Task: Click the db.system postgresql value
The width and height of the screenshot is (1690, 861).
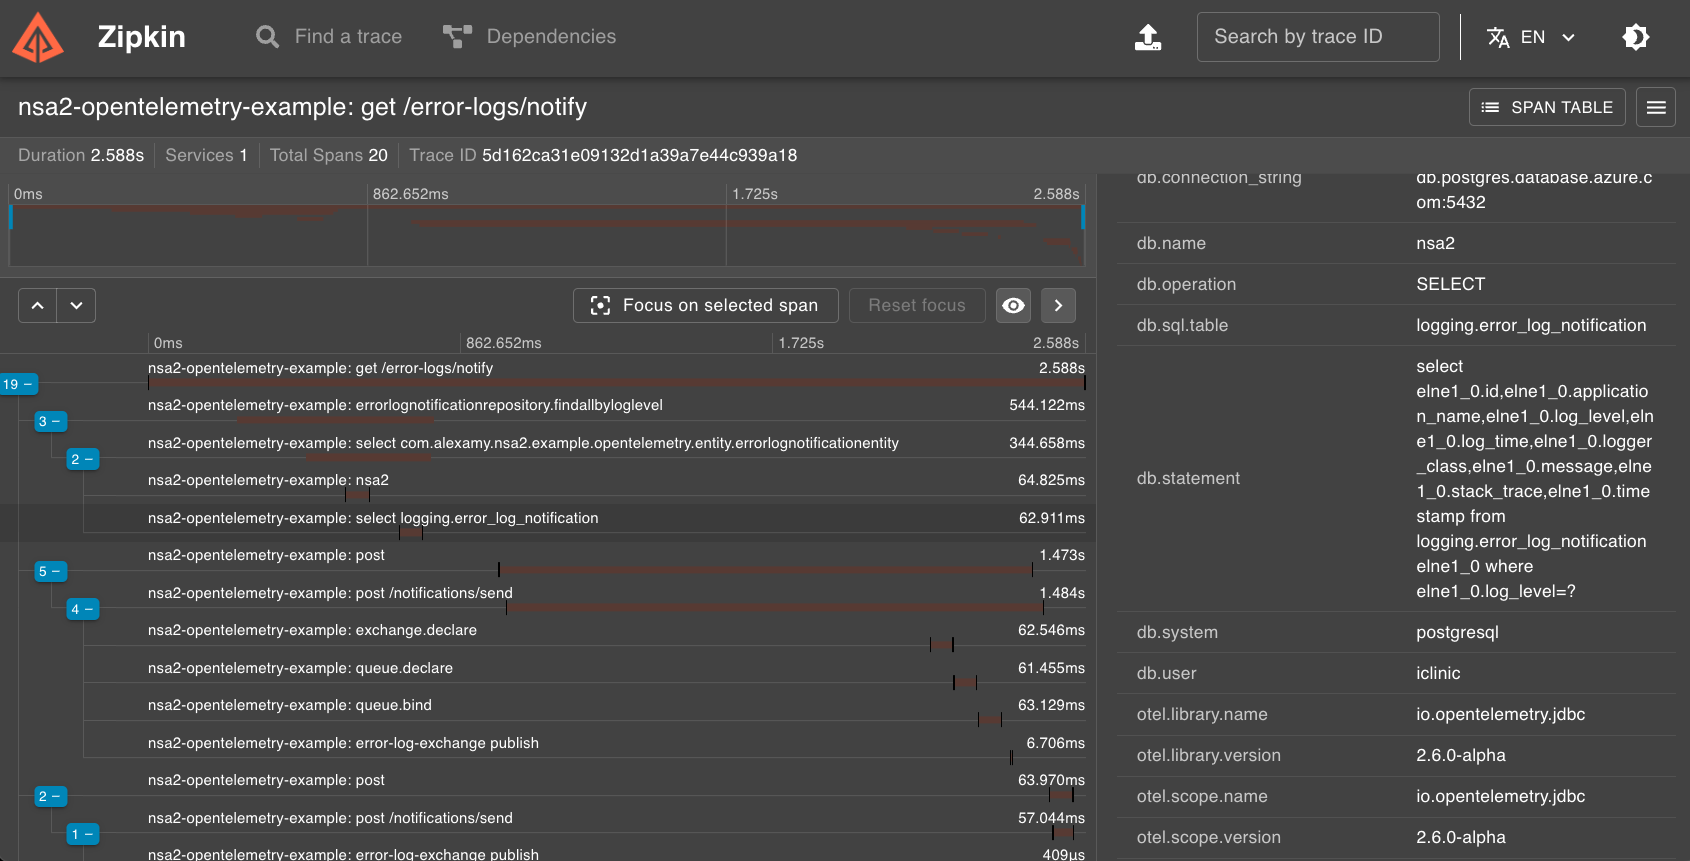Action: click(1457, 632)
